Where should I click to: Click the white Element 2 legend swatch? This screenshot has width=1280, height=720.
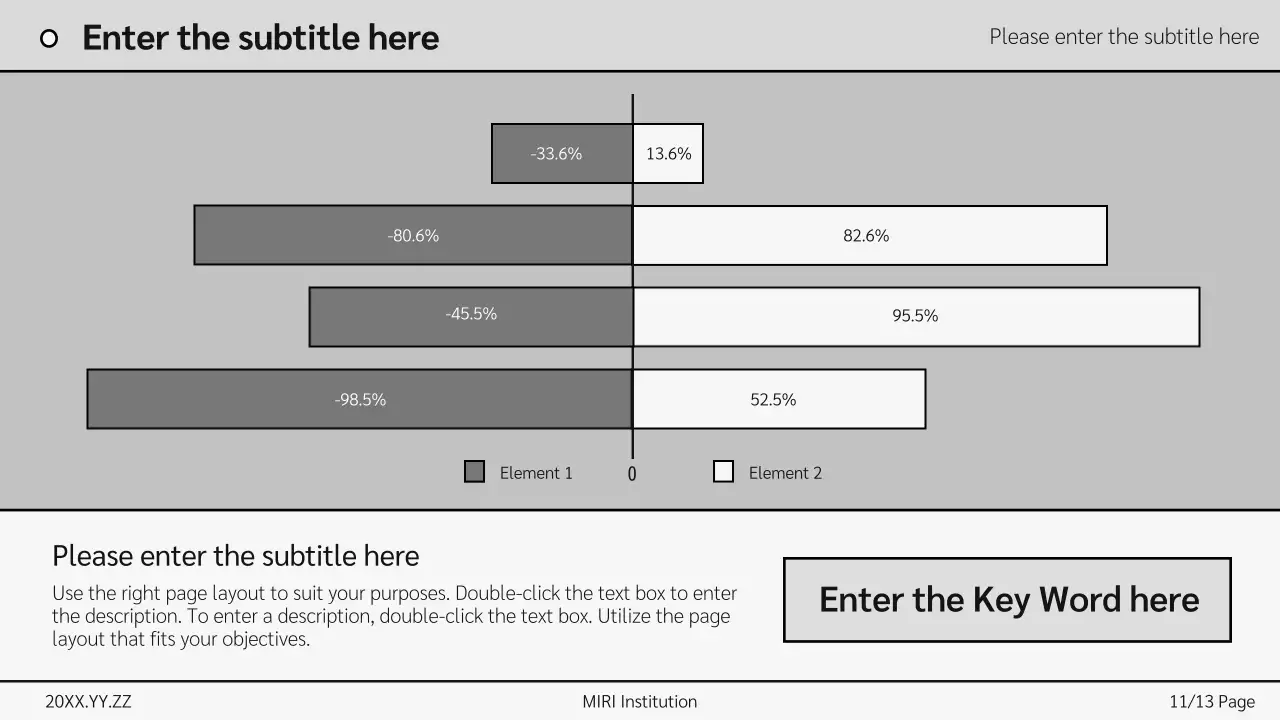pyautogui.click(x=723, y=472)
